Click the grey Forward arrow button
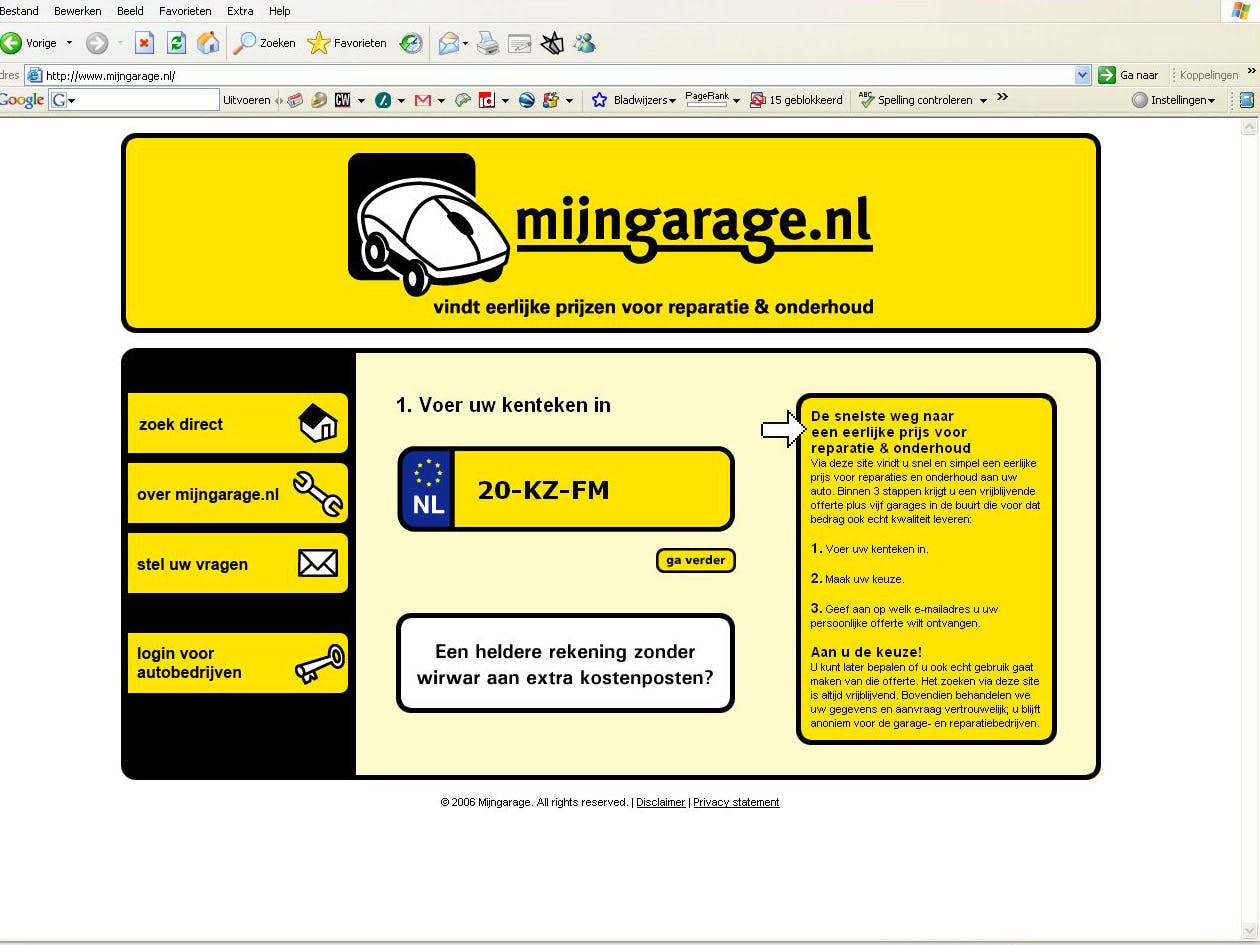The width and height of the screenshot is (1260, 945). (97, 43)
